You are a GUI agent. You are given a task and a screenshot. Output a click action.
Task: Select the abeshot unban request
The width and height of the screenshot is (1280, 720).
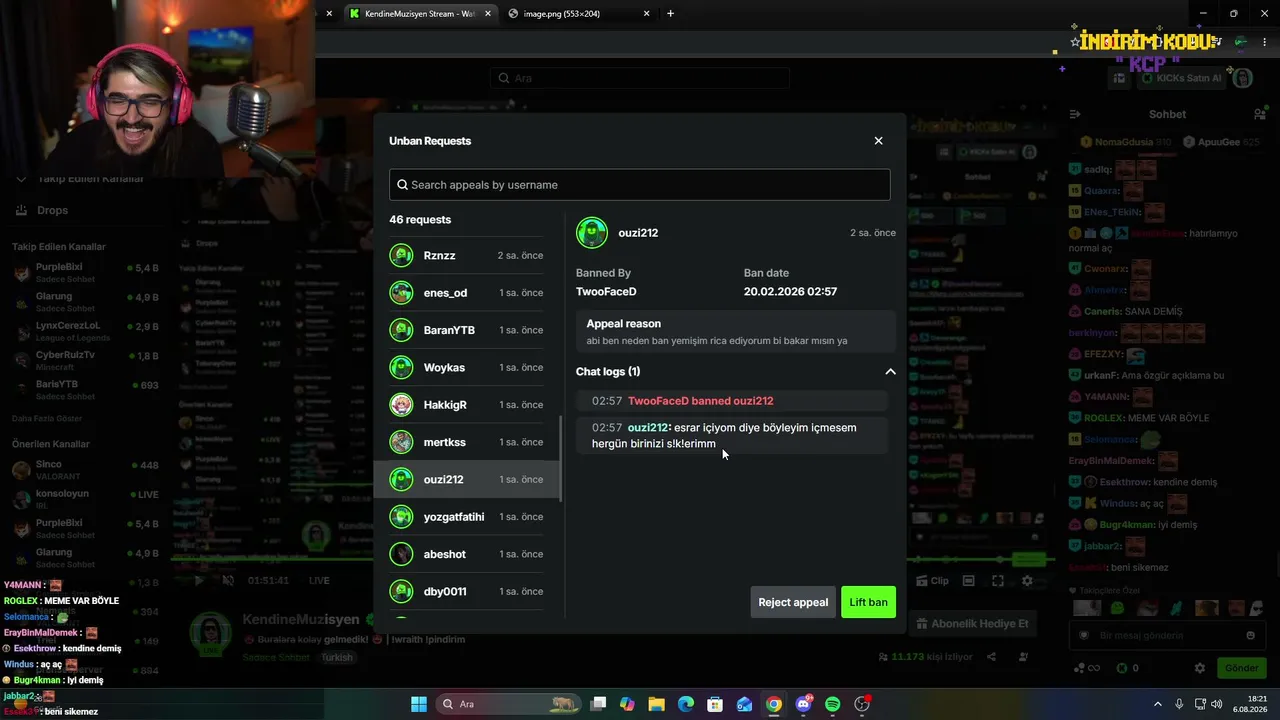pyautogui.click(x=466, y=554)
